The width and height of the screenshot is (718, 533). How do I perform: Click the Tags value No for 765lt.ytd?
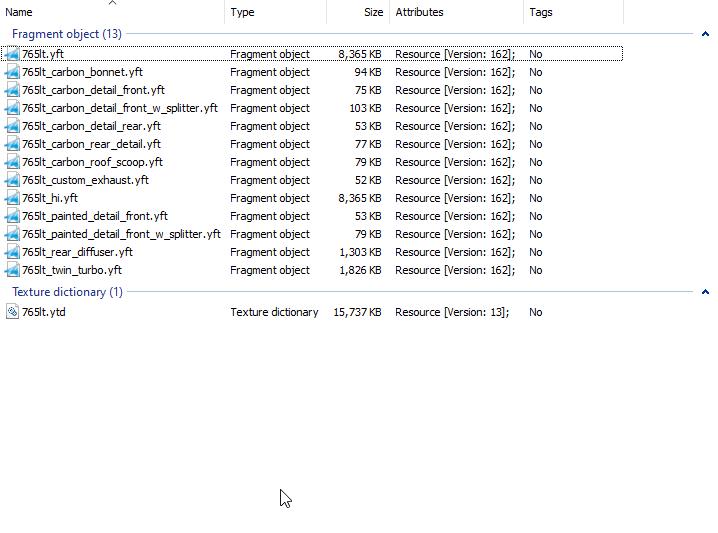click(x=536, y=312)
